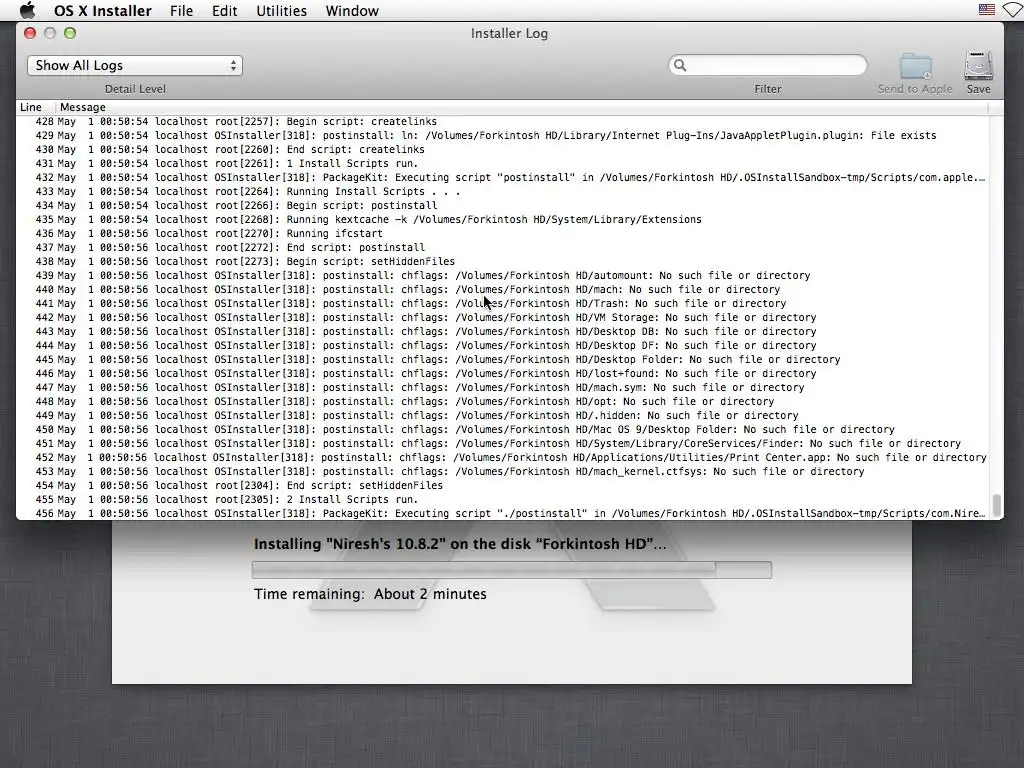The image size is (1024, 768).
Task: Select line 429 JavaAppletPlugin File exists entry
Action: 503,135
